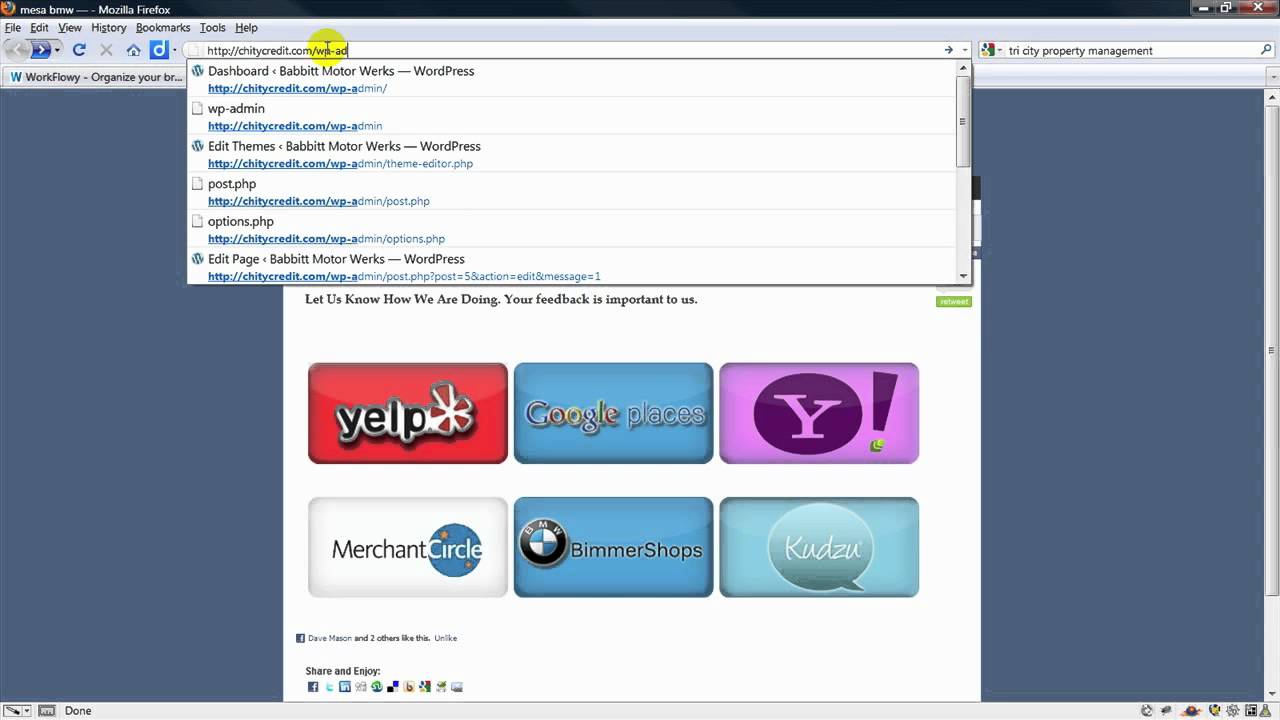Open the Tools menu
Screen dimensions: 1280x720
[x=212, y=28]
